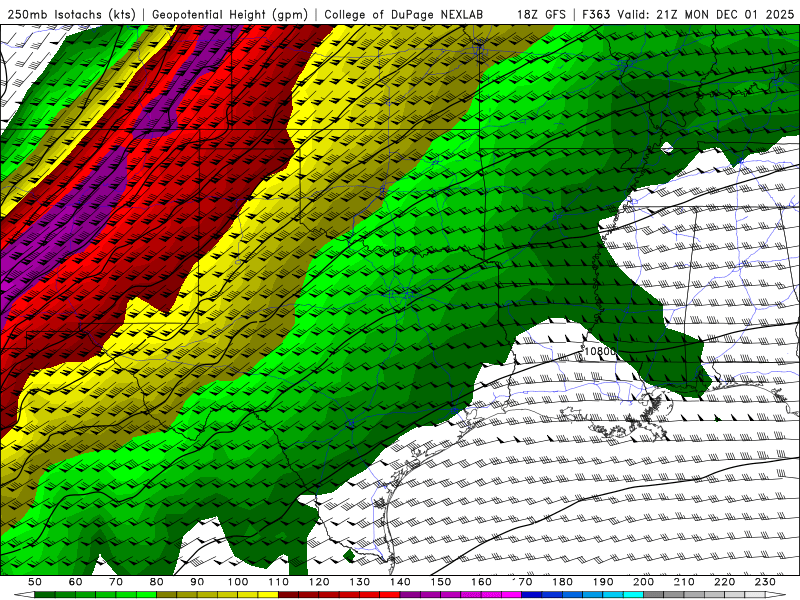Click the 80 knot legend label
Image resolution: width=800 pixels, height=600 pixels.
pyautogui.click(x=157, y=582)
